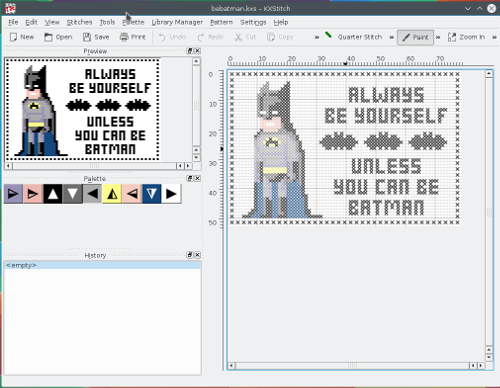Print the pattern with Print button

coord(133,37)
